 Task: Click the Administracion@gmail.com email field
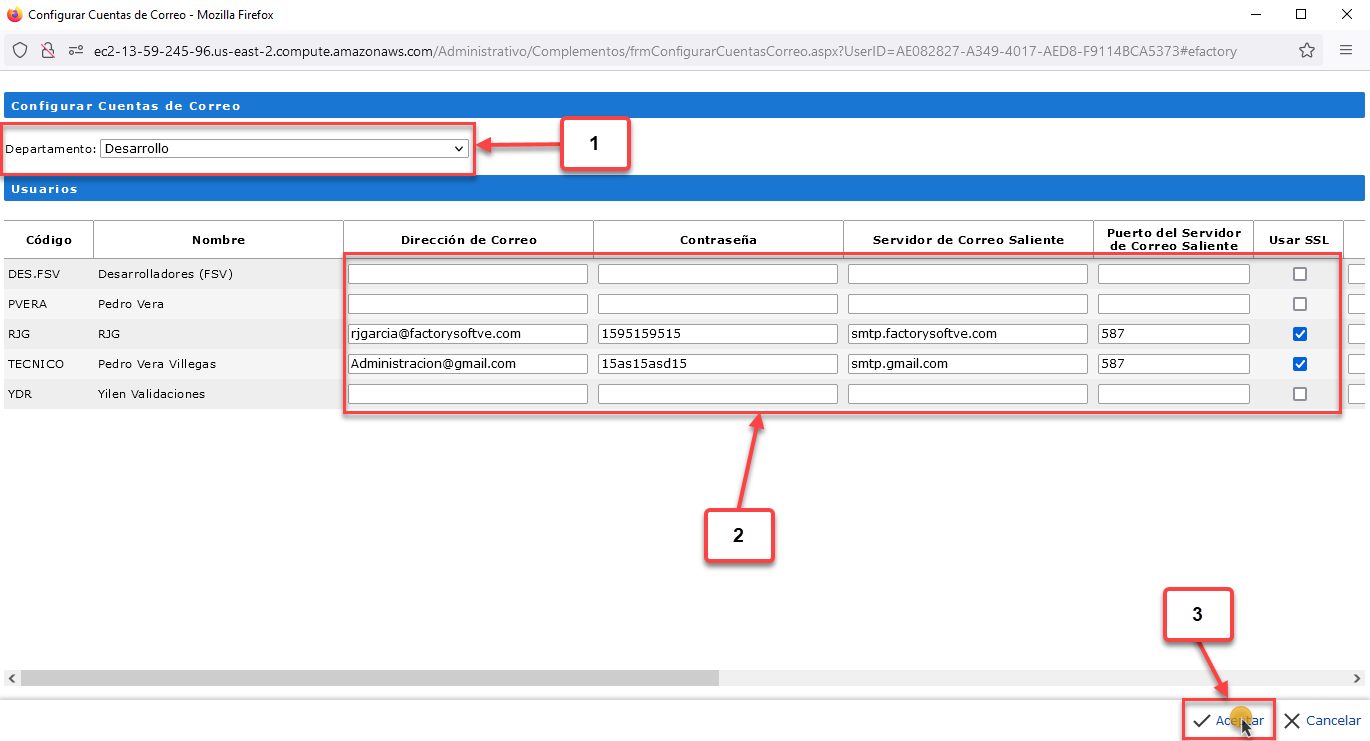pos(468,364)
